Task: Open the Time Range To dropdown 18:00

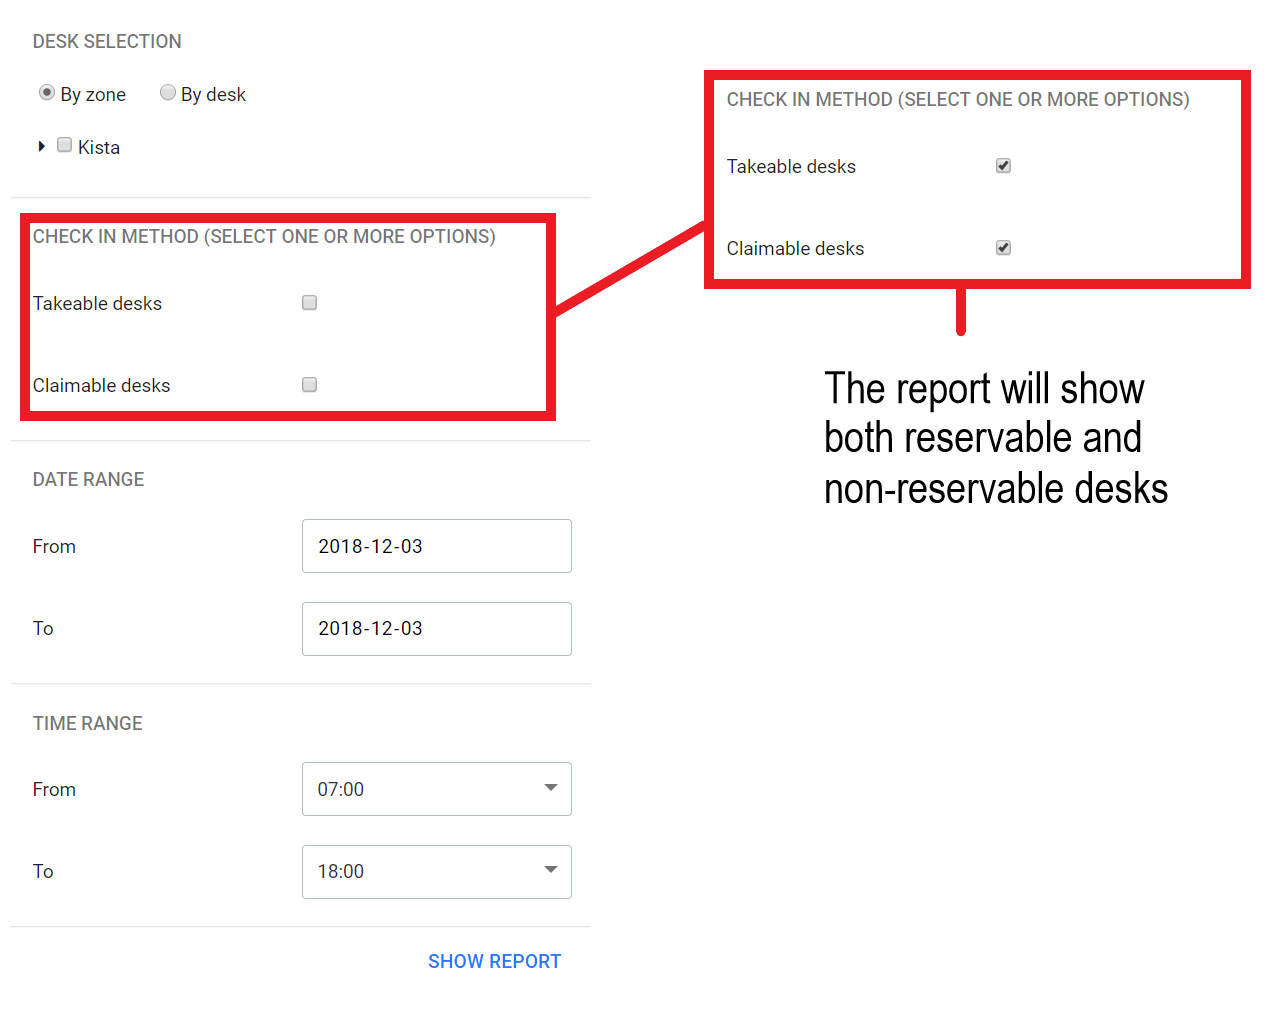Action: tap(437, 872)
